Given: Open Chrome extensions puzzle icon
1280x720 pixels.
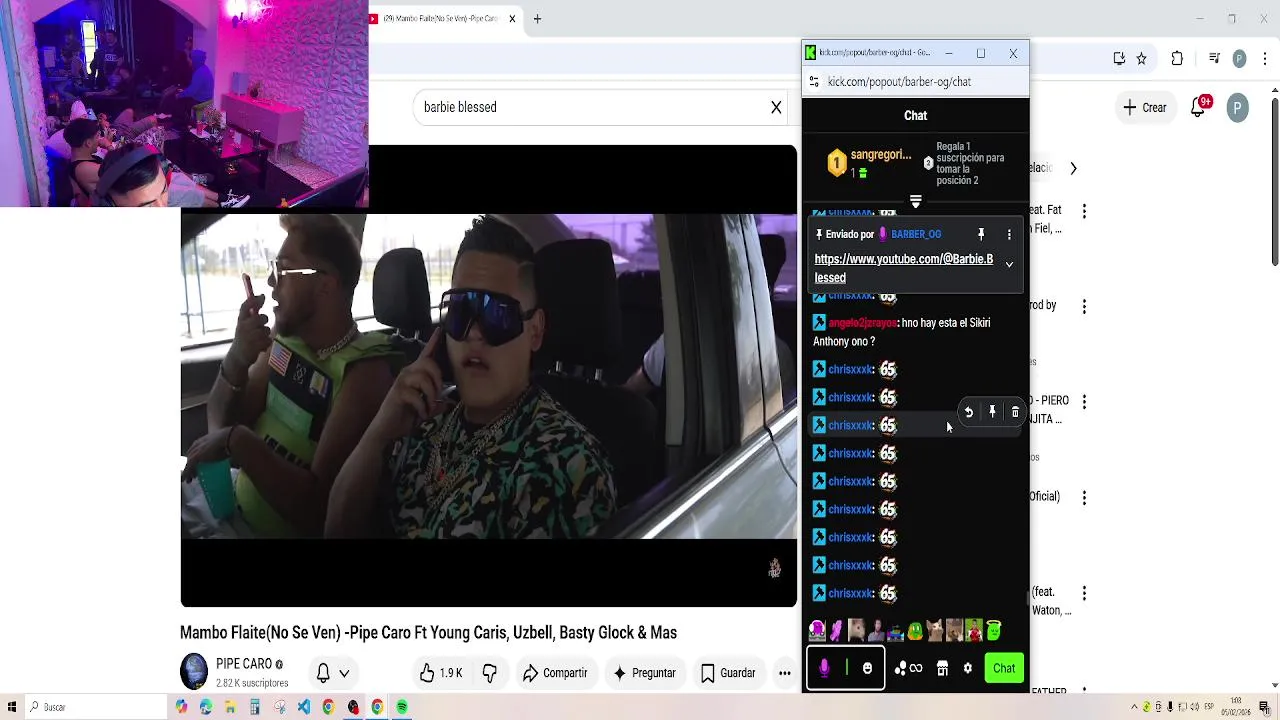Looking at the screenshot, I should [1177, 59].
